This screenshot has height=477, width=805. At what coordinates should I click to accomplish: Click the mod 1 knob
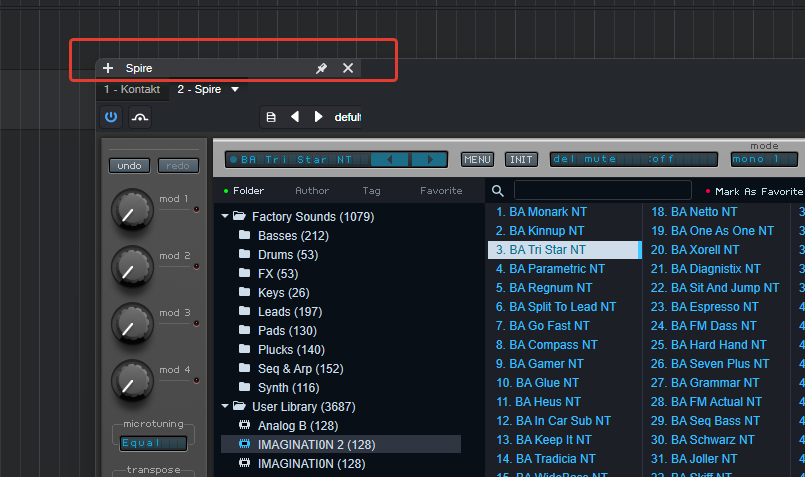132,209
